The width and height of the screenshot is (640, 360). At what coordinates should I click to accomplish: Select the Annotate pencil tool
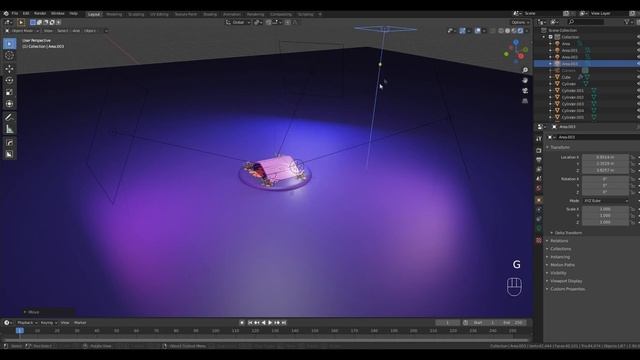[9, 117]
